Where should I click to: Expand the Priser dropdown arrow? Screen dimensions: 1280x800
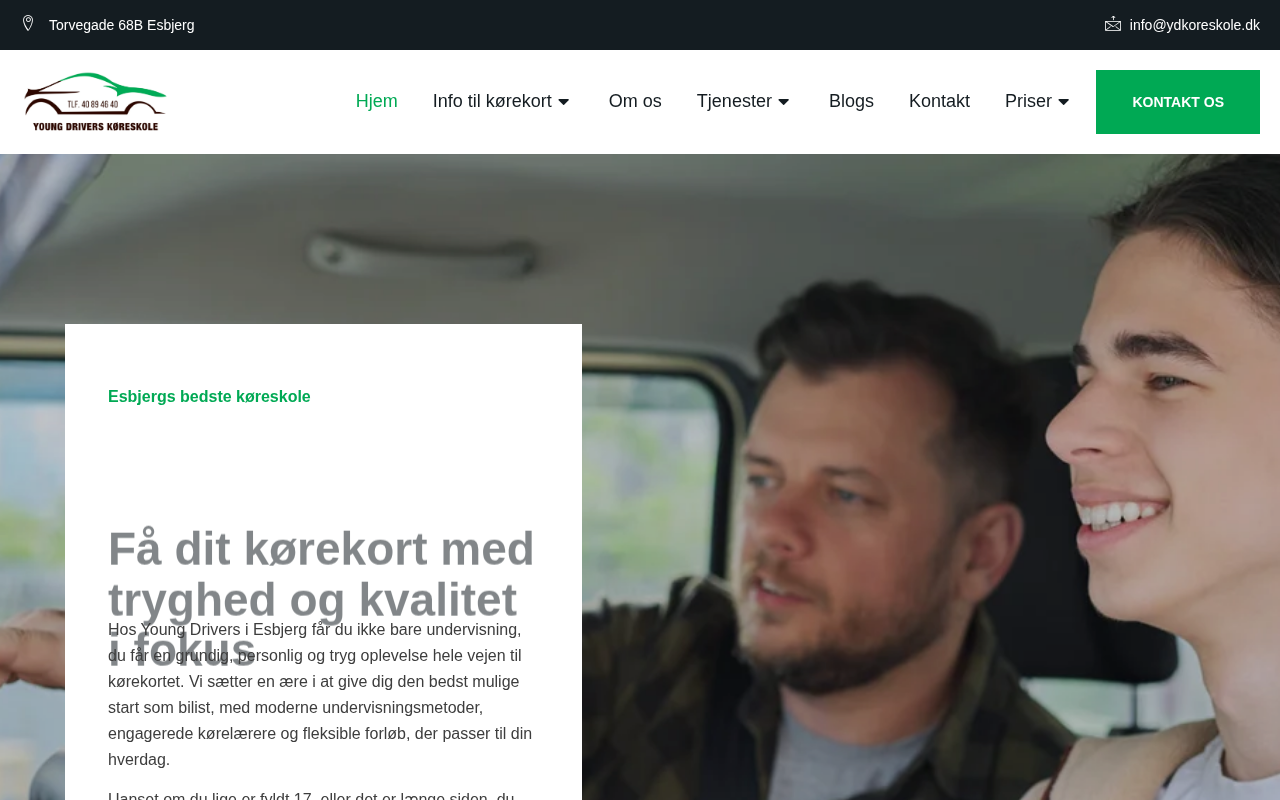(x=1063, y=102)
